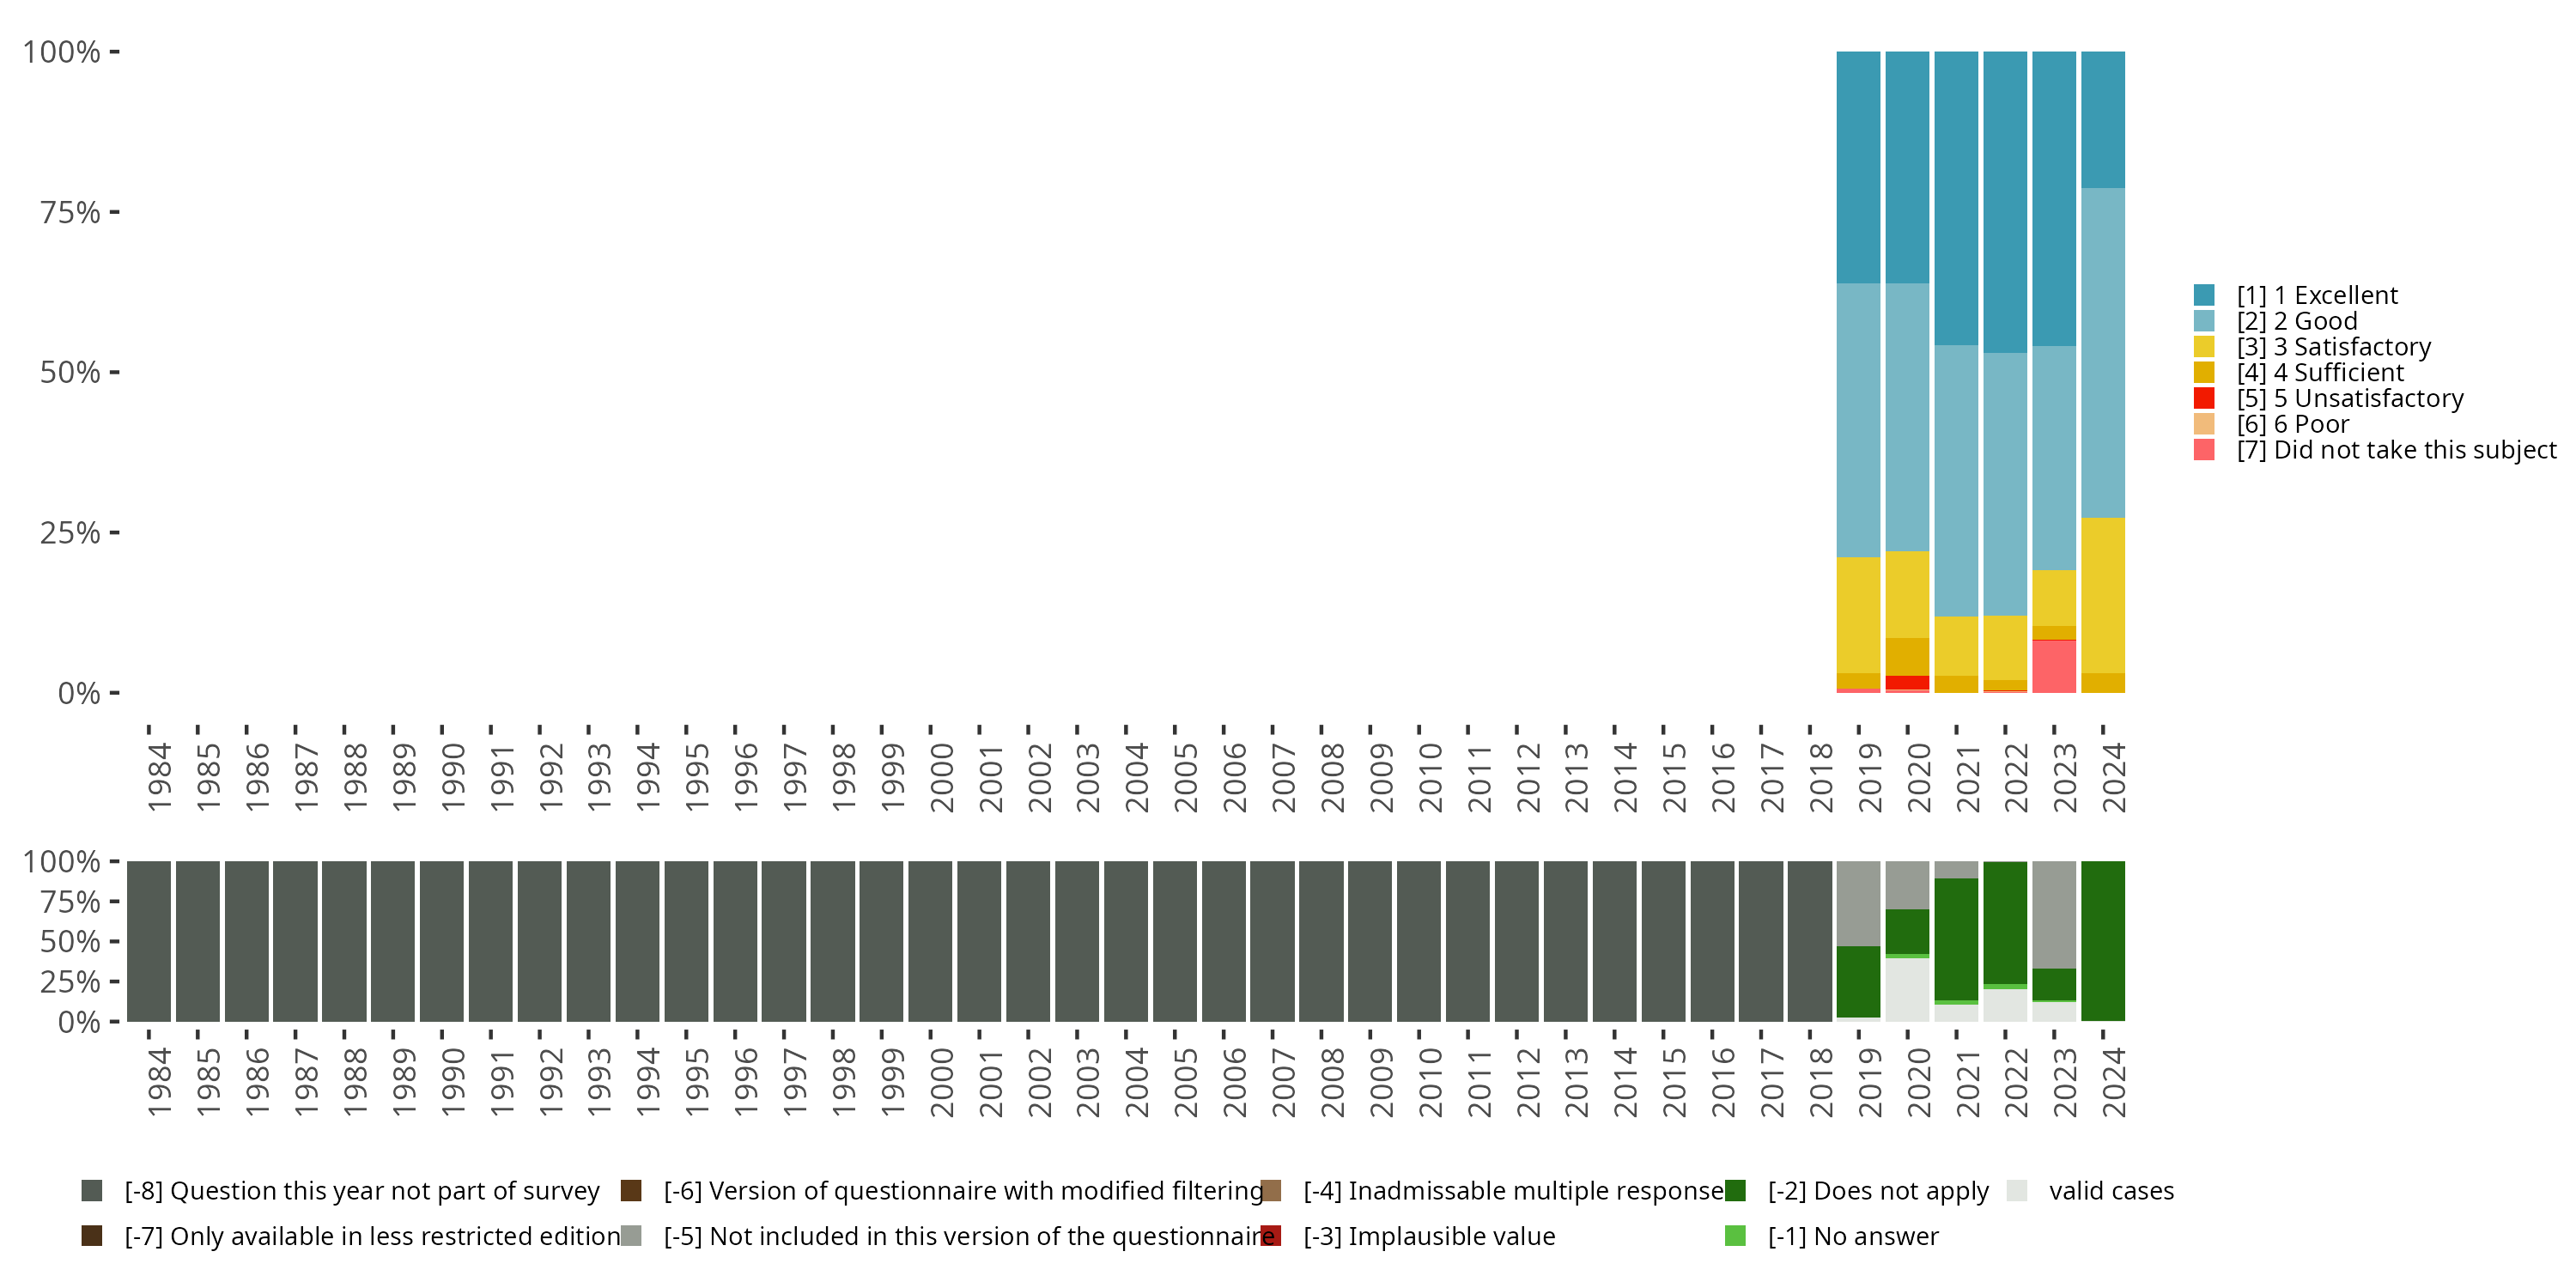Click the 2019 Excellent bar segment
2576x1288 pixels.
tap(1858, 167)
